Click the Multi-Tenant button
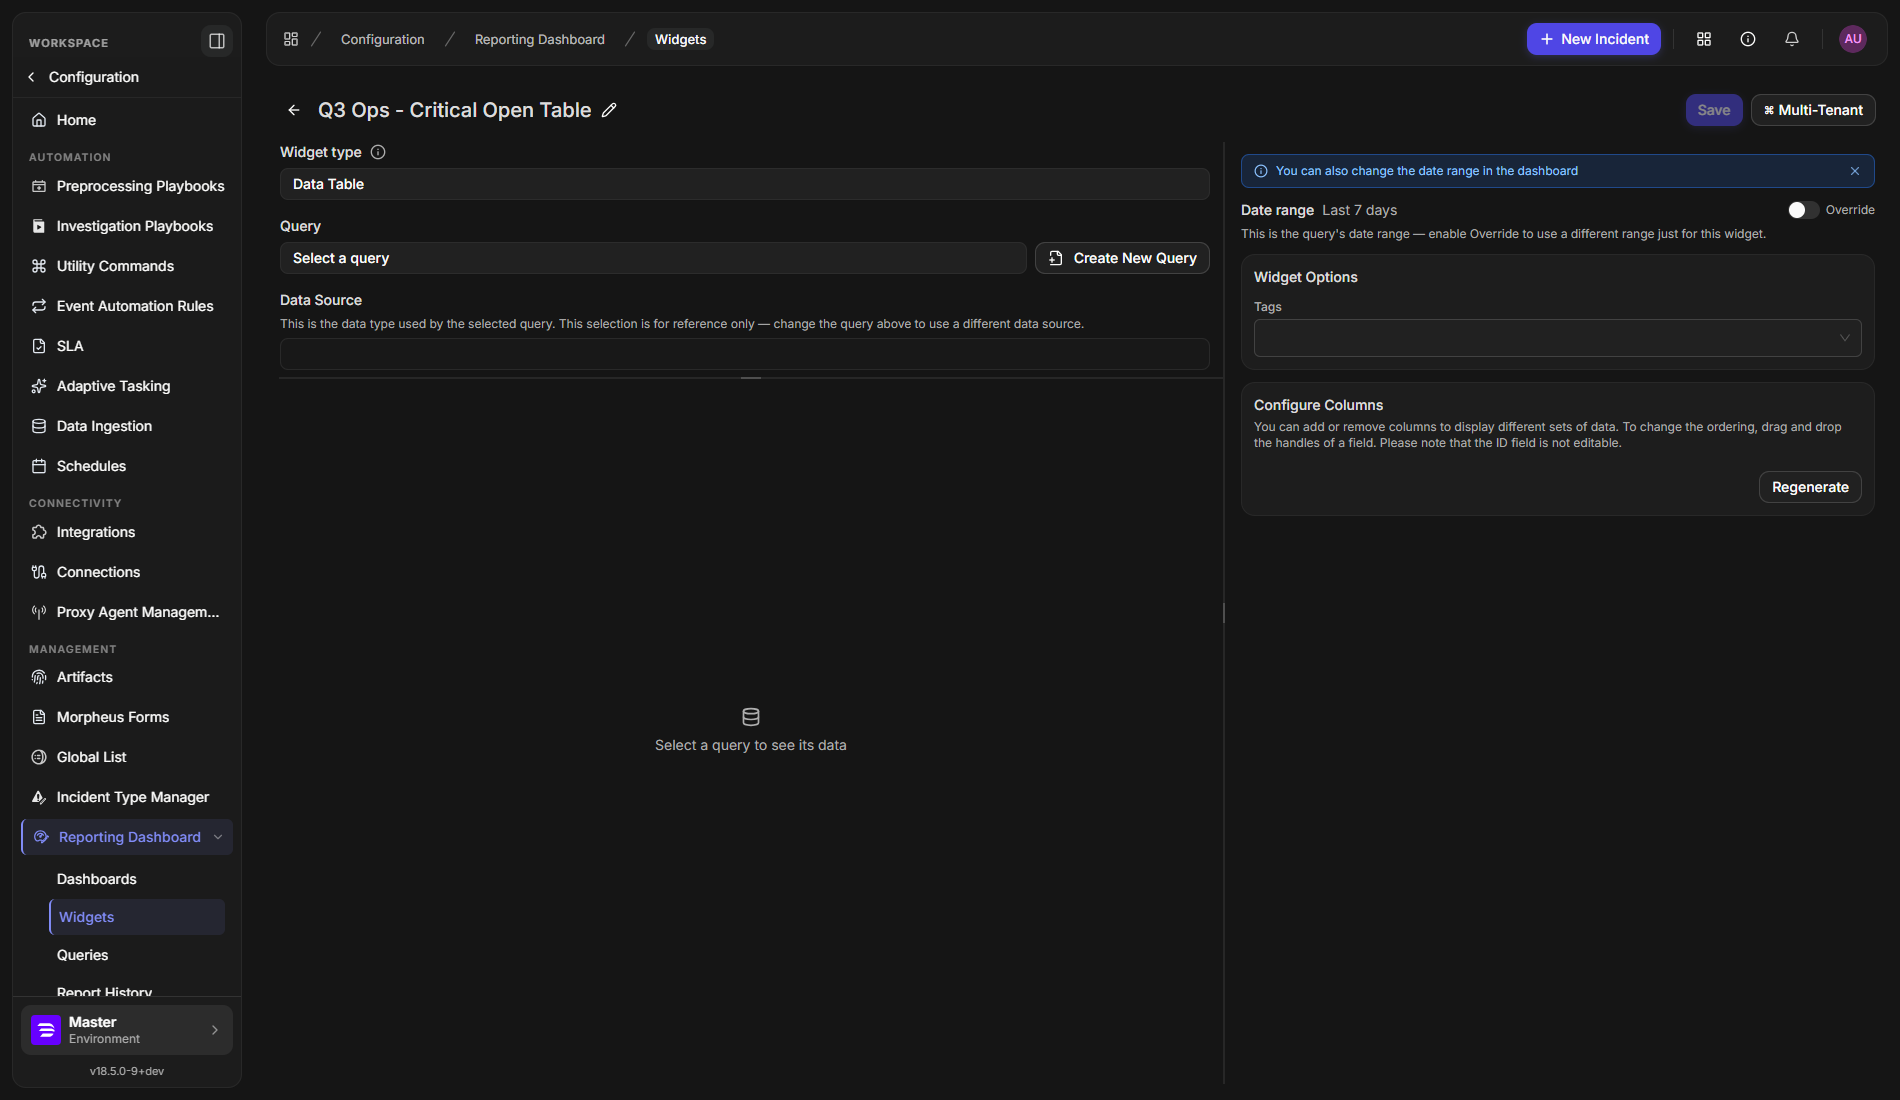Image resolution: width=1900 pixels, height=1100 pixels. click(x=1813, y=110)
